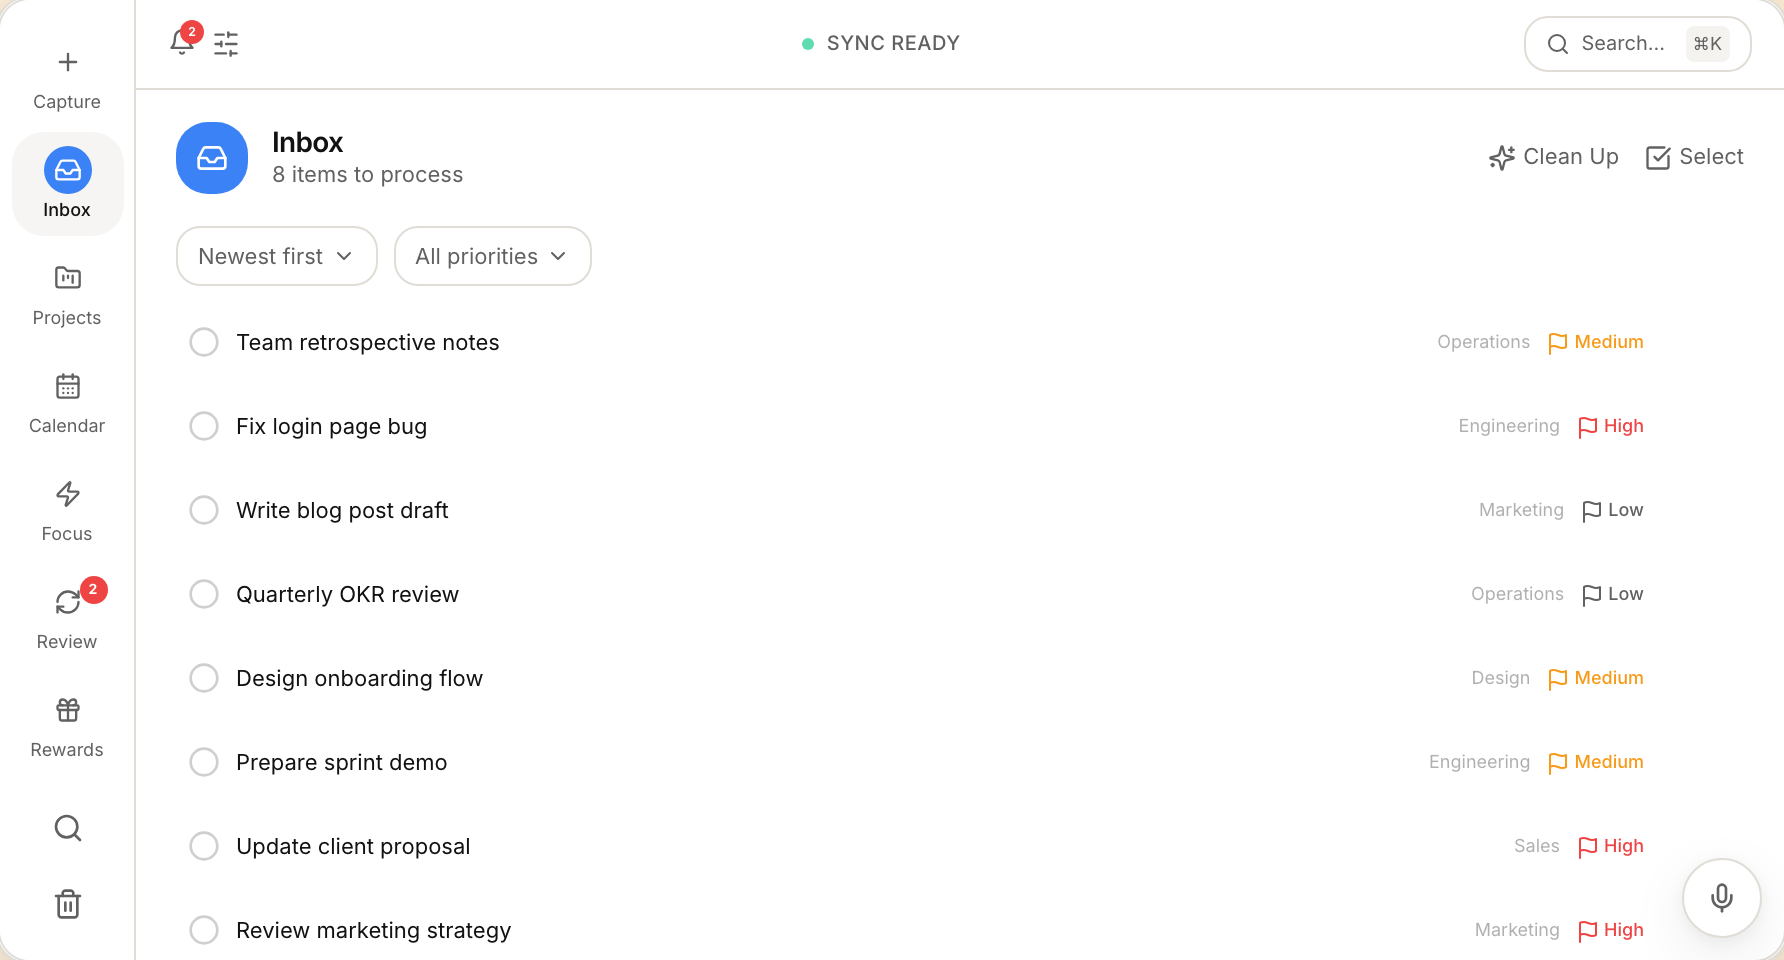Complete the Quarterly OKR review item
Viewport: 1784px width, 960px height.
pyautogui.click(x=204, y=594)
